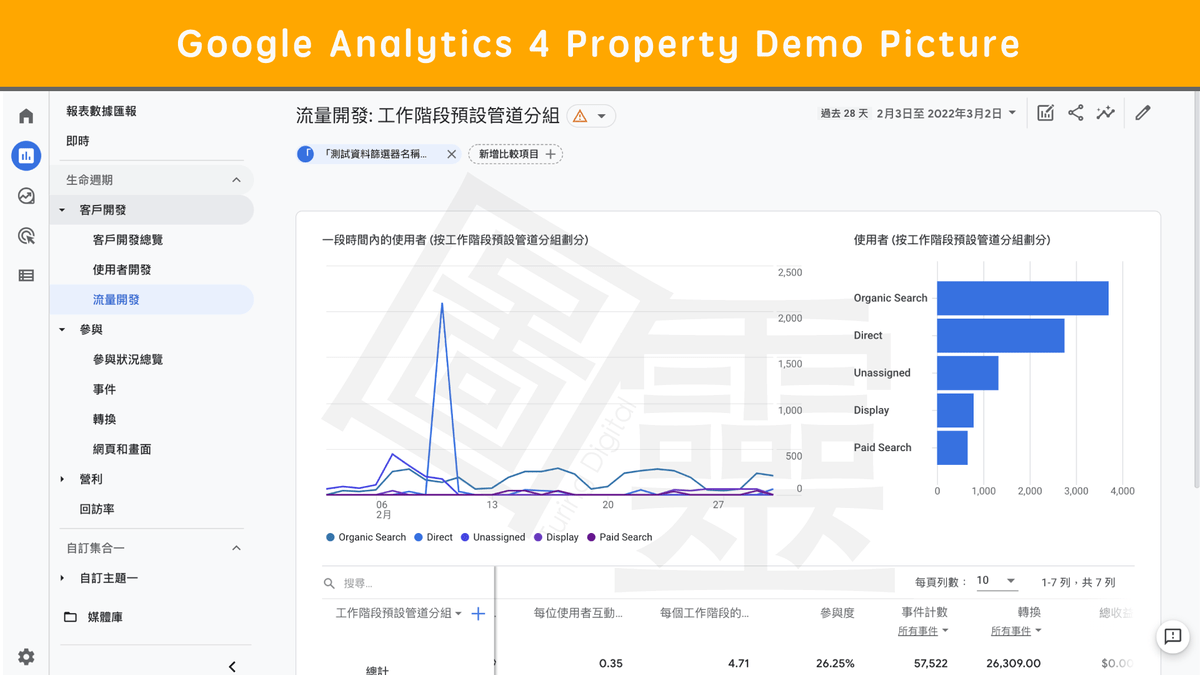The height and width of the screenshot is (675, 1200).
Task: Select 使用者開發 report
Action: click(122, 270)
